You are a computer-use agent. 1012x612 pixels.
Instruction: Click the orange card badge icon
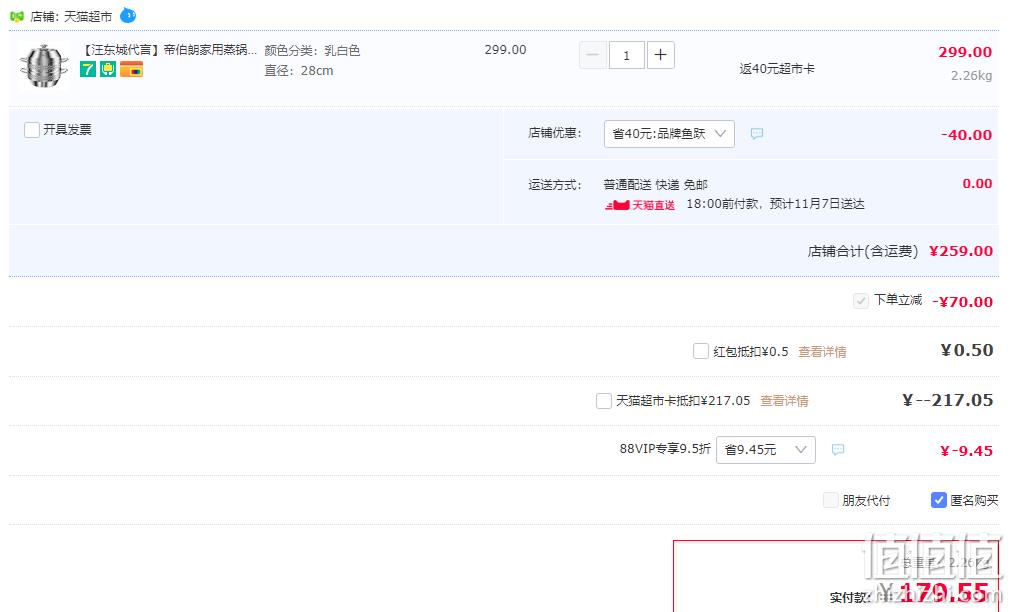132,69
